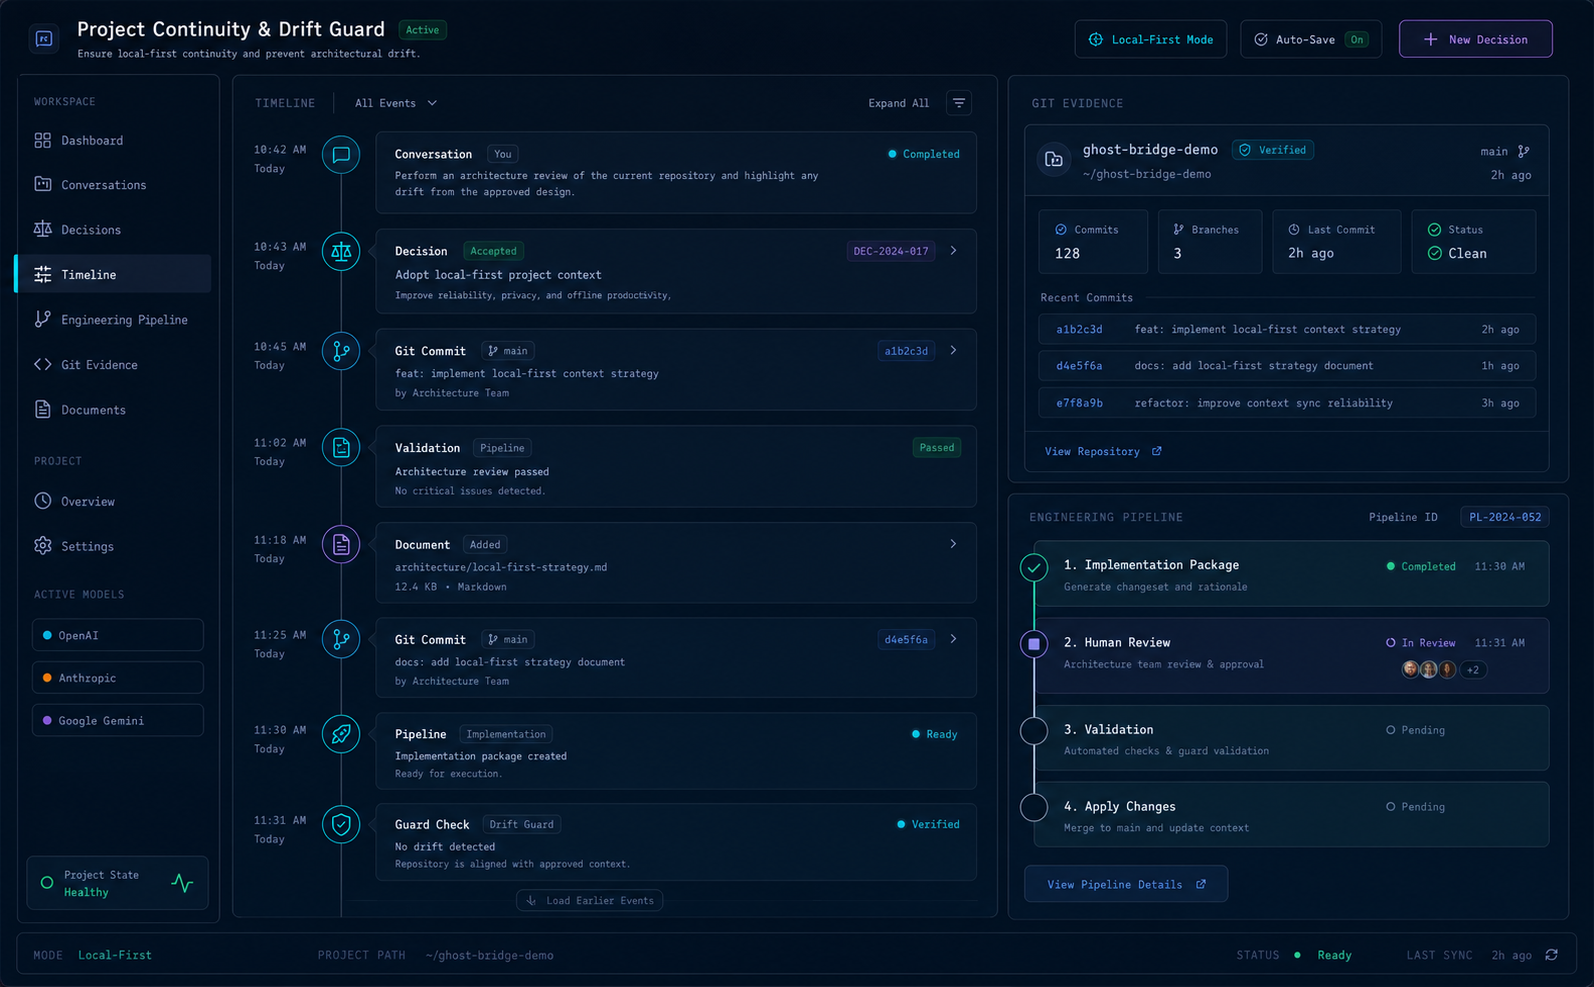Expand the a1b2c3d Git Commit chevron
Screen dimensions: 1594x987
pyautogui.click(x=953, y=350)
